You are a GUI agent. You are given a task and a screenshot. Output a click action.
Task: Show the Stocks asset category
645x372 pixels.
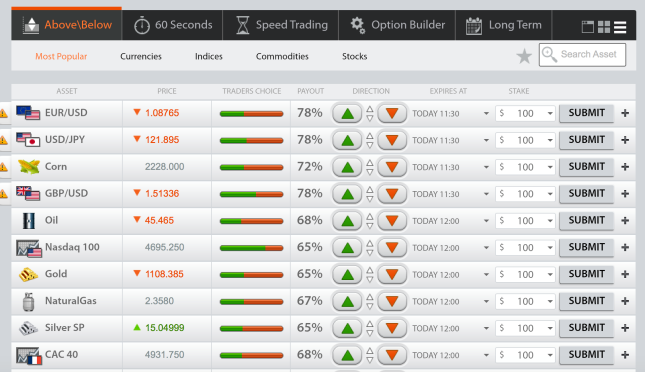(354, 56)
